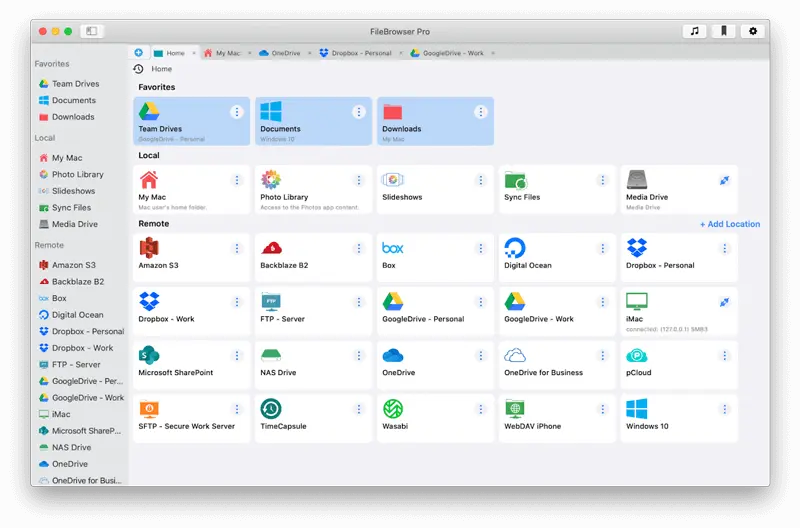Open the pCloud remote location

point(679,365)
